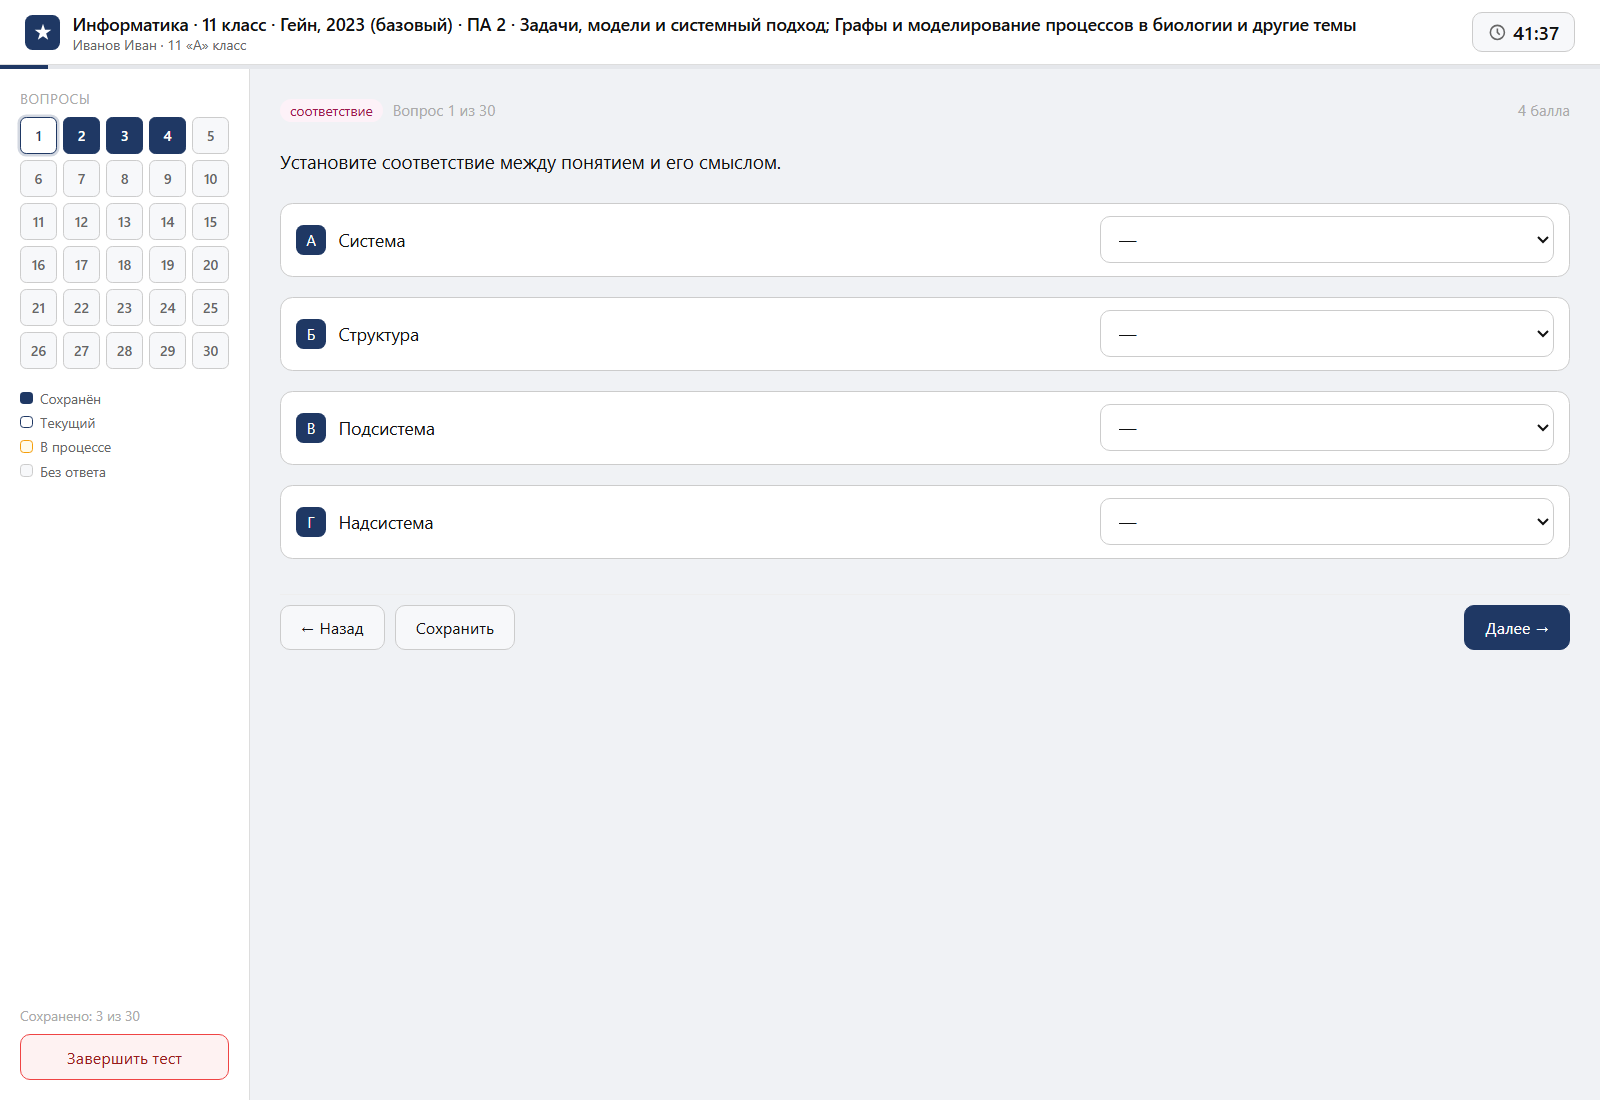Click the Сохранён legend marker

click(x=27, y=398)
